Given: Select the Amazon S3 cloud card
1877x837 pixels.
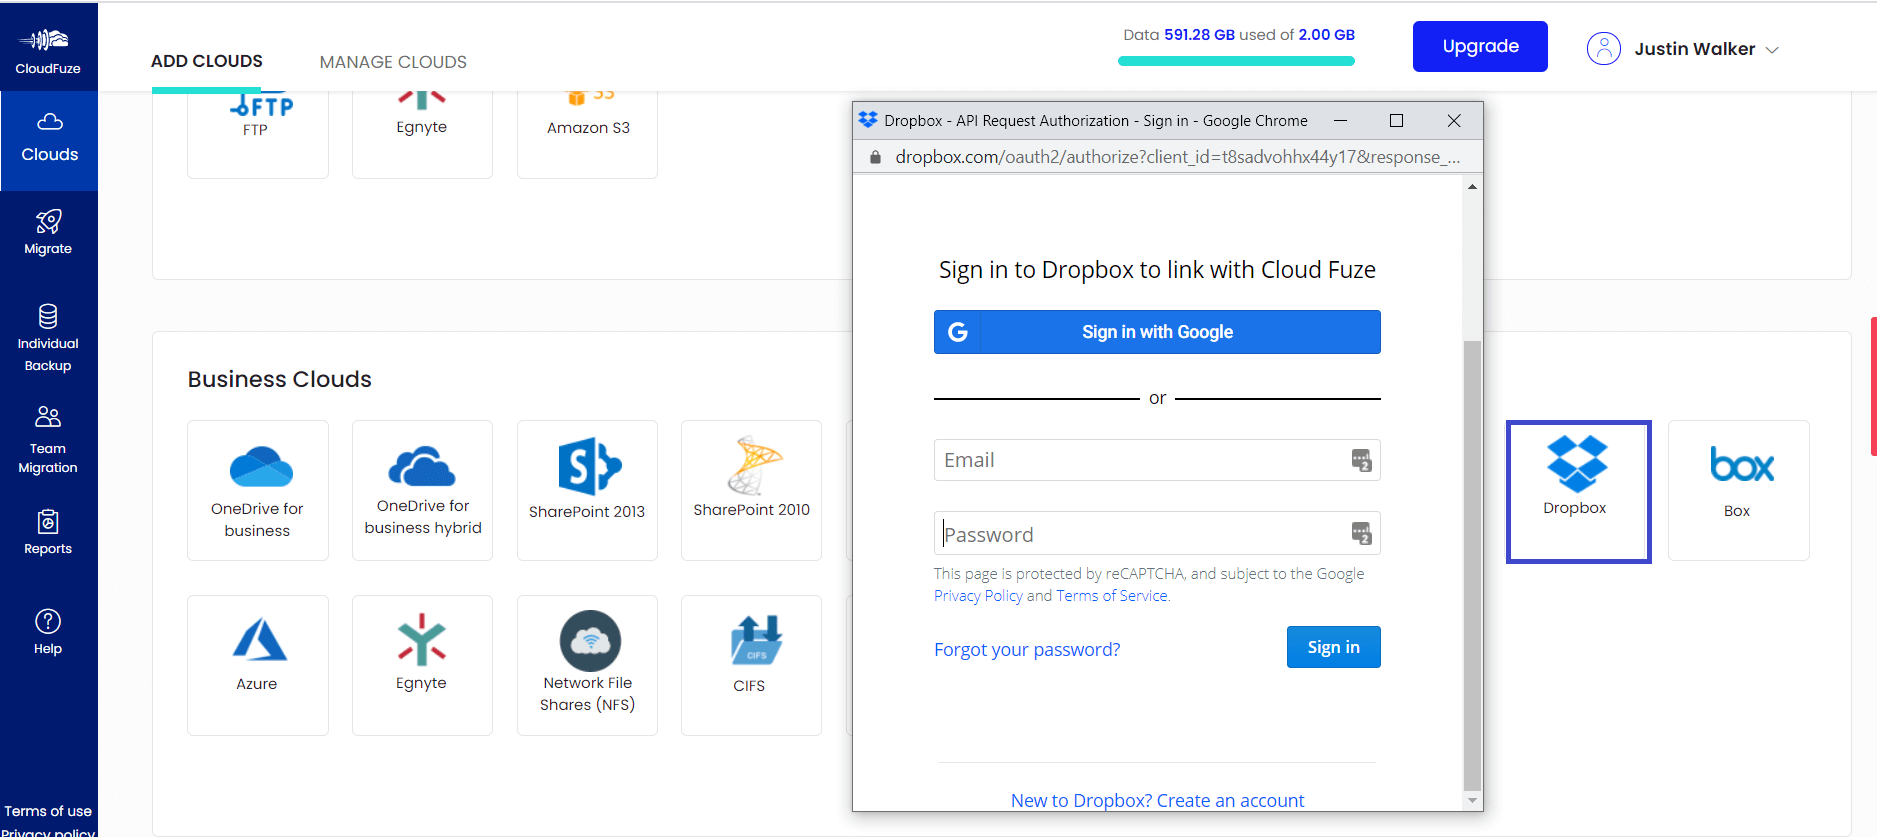Looking at the screenshot, I should (587, 134).
